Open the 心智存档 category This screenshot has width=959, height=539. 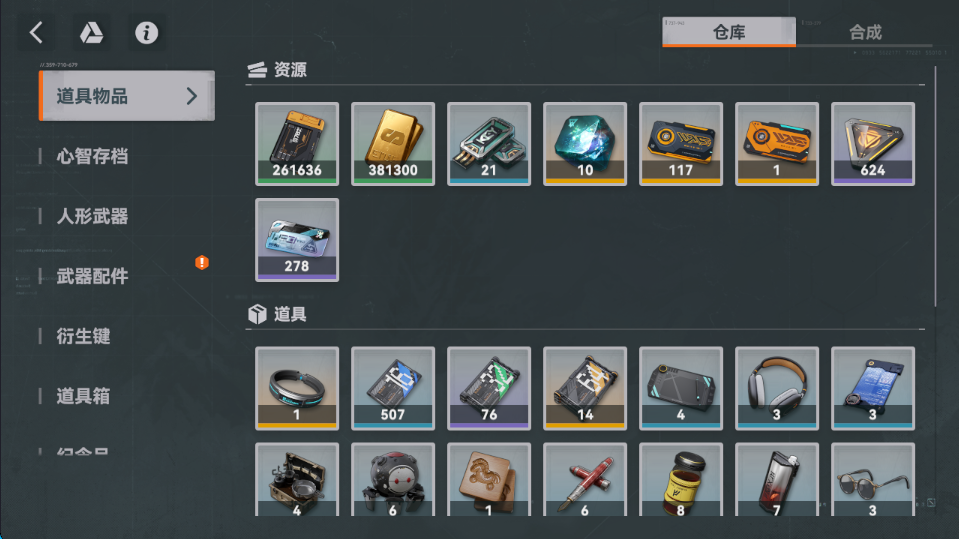92,156
